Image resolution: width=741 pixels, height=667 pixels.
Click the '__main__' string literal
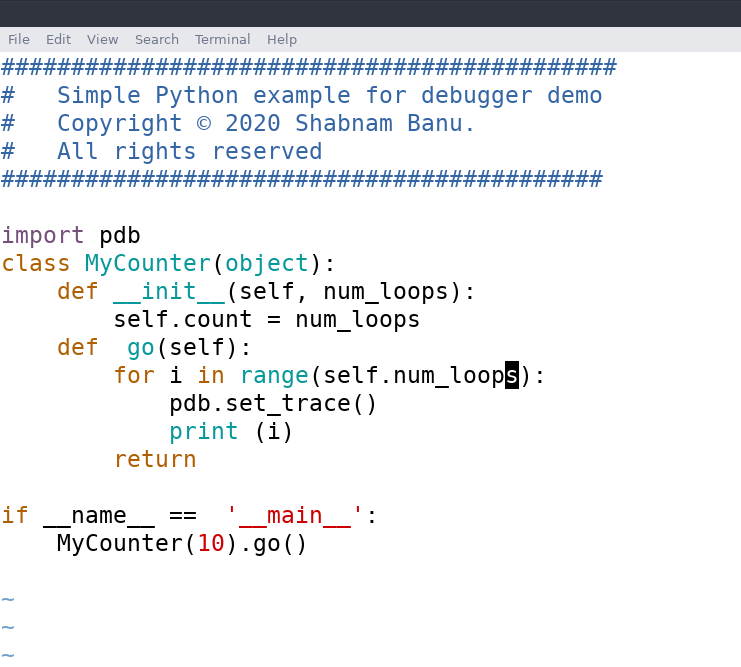pos(295,515)
